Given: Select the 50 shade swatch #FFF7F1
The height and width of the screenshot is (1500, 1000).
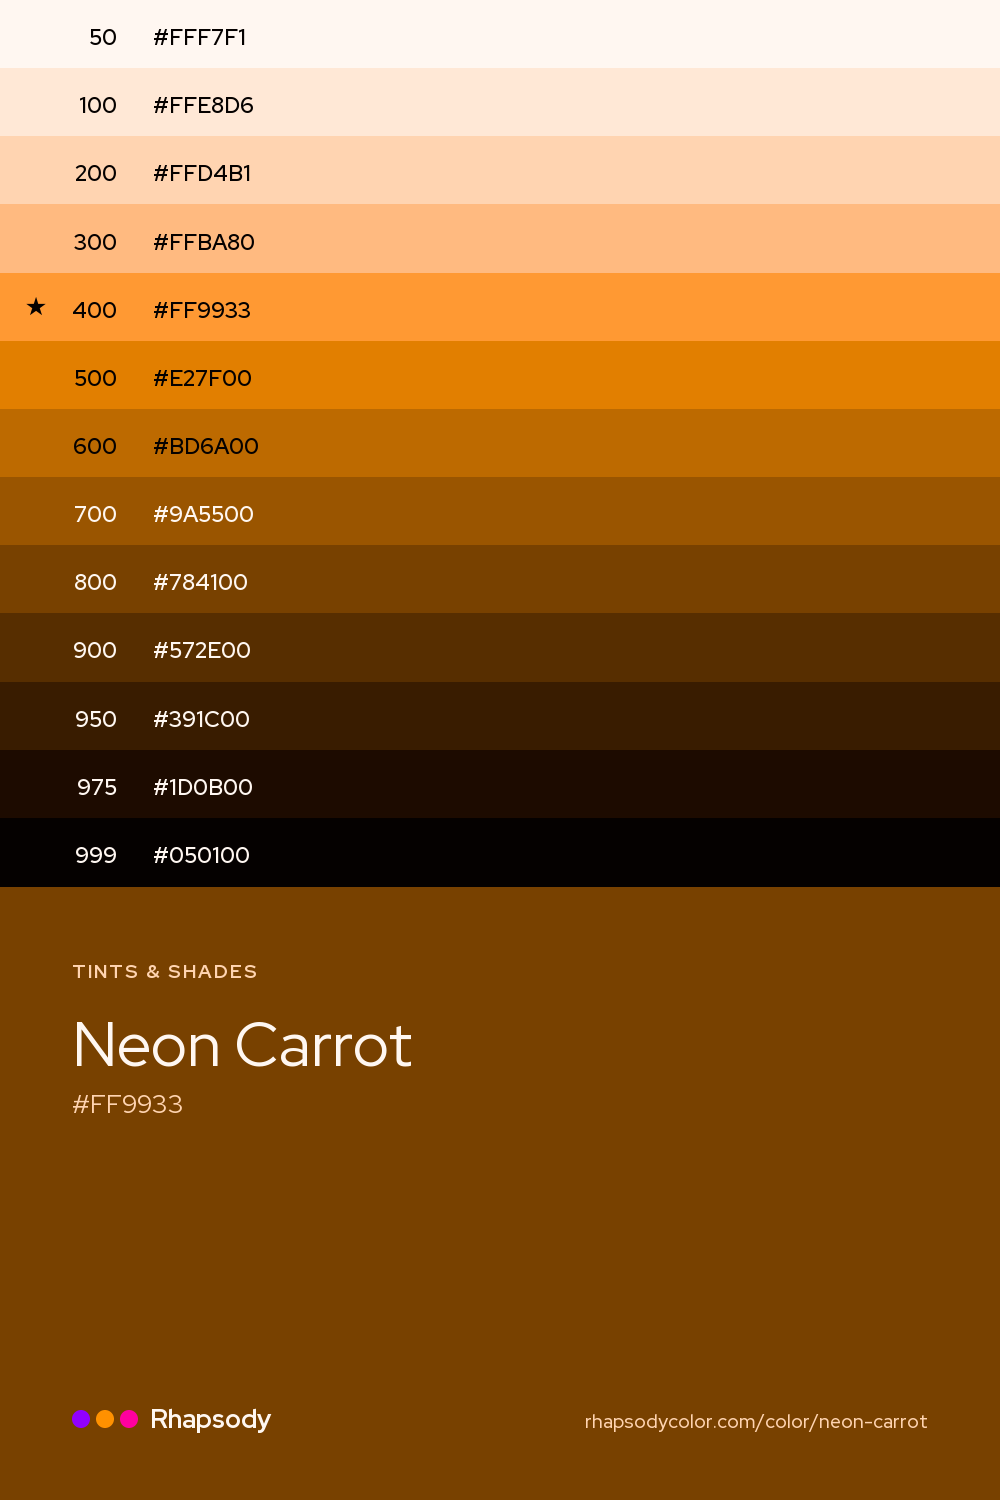Looking at the screenshot, I should pyautogui.click(x=500, y=34).
